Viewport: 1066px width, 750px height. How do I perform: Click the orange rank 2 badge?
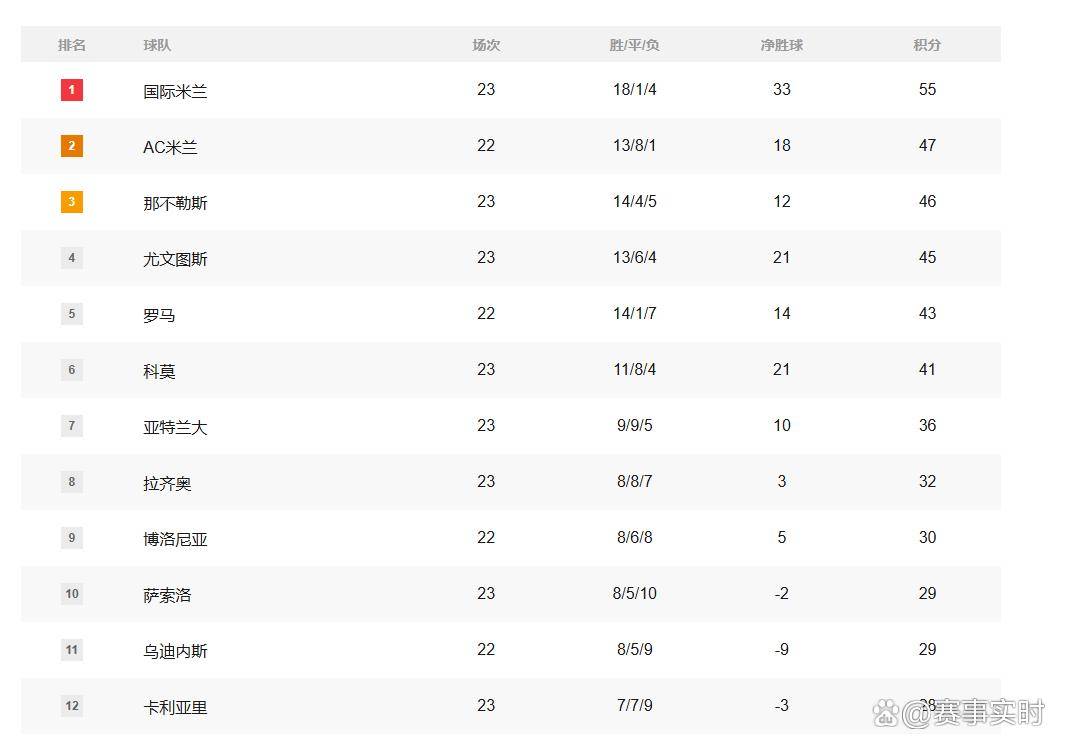pos(71,146)
